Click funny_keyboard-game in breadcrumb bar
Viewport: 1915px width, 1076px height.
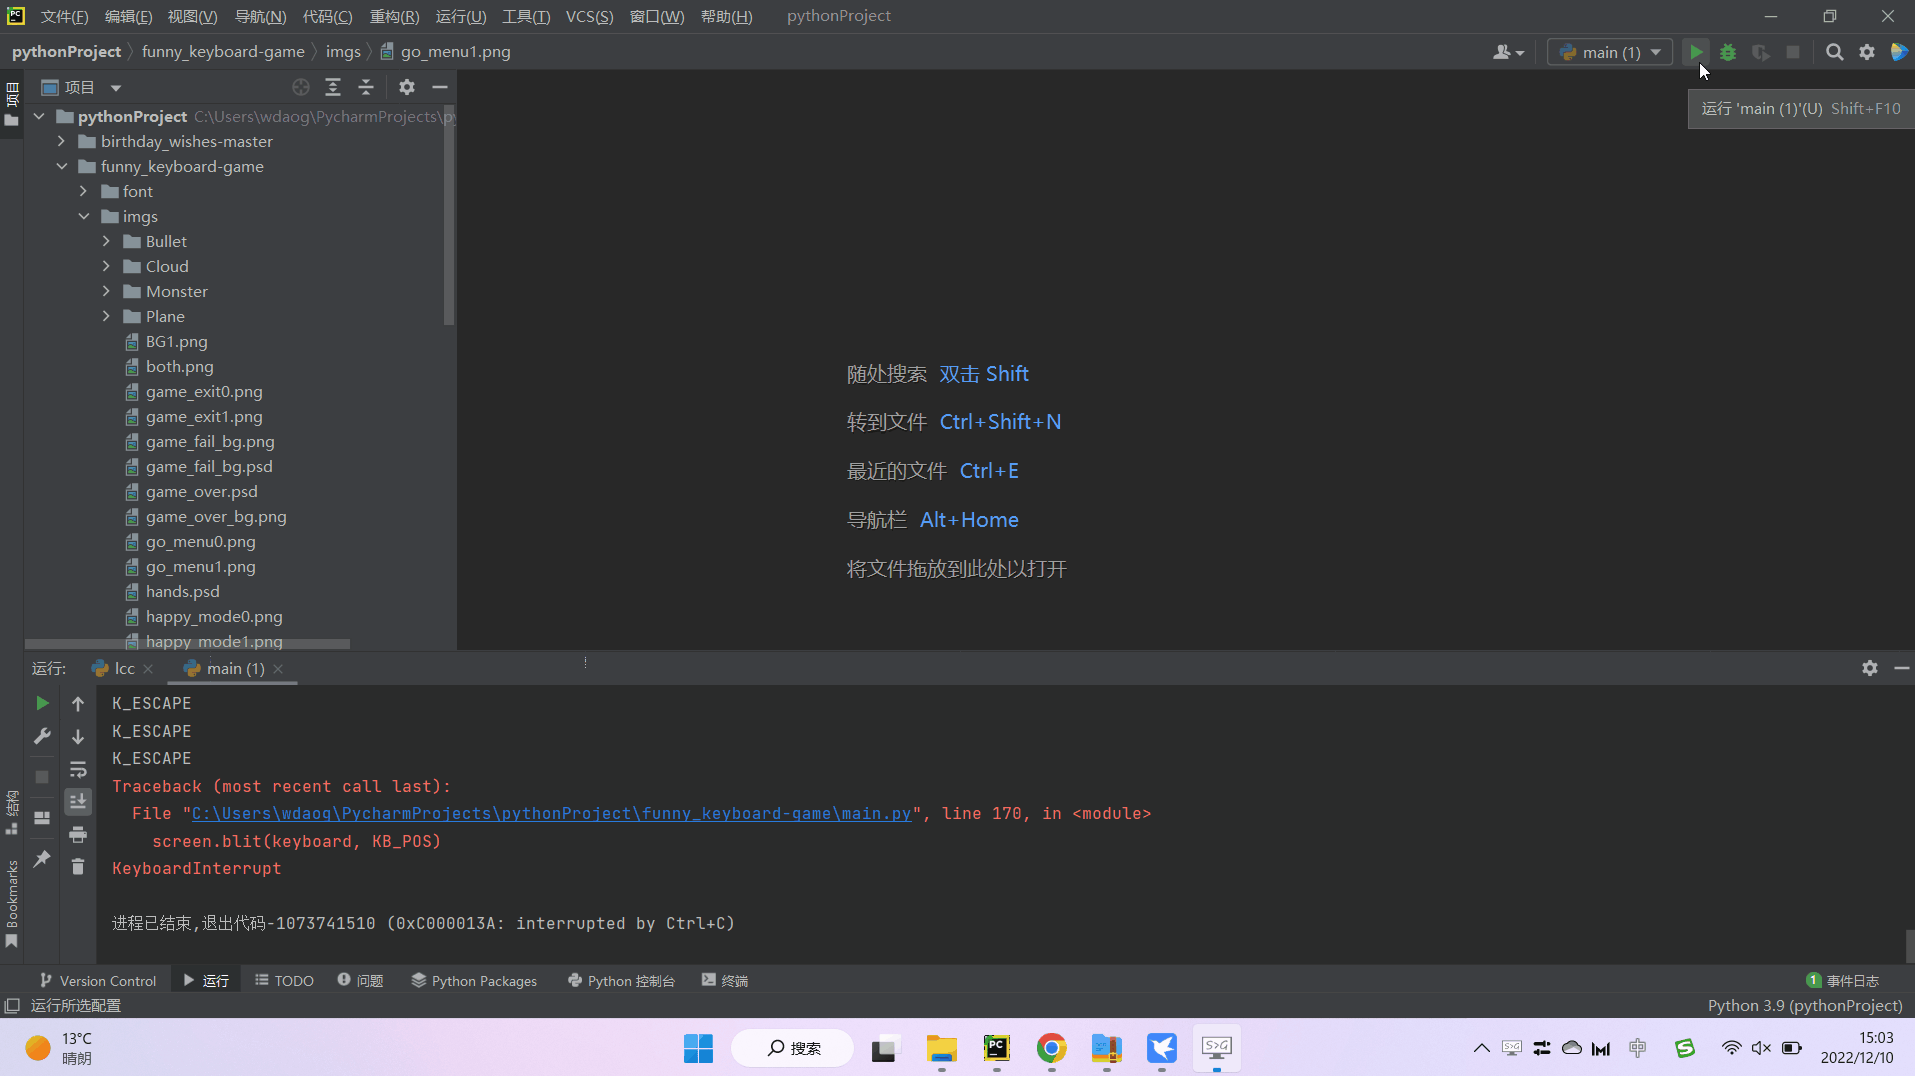pos(223,52)
